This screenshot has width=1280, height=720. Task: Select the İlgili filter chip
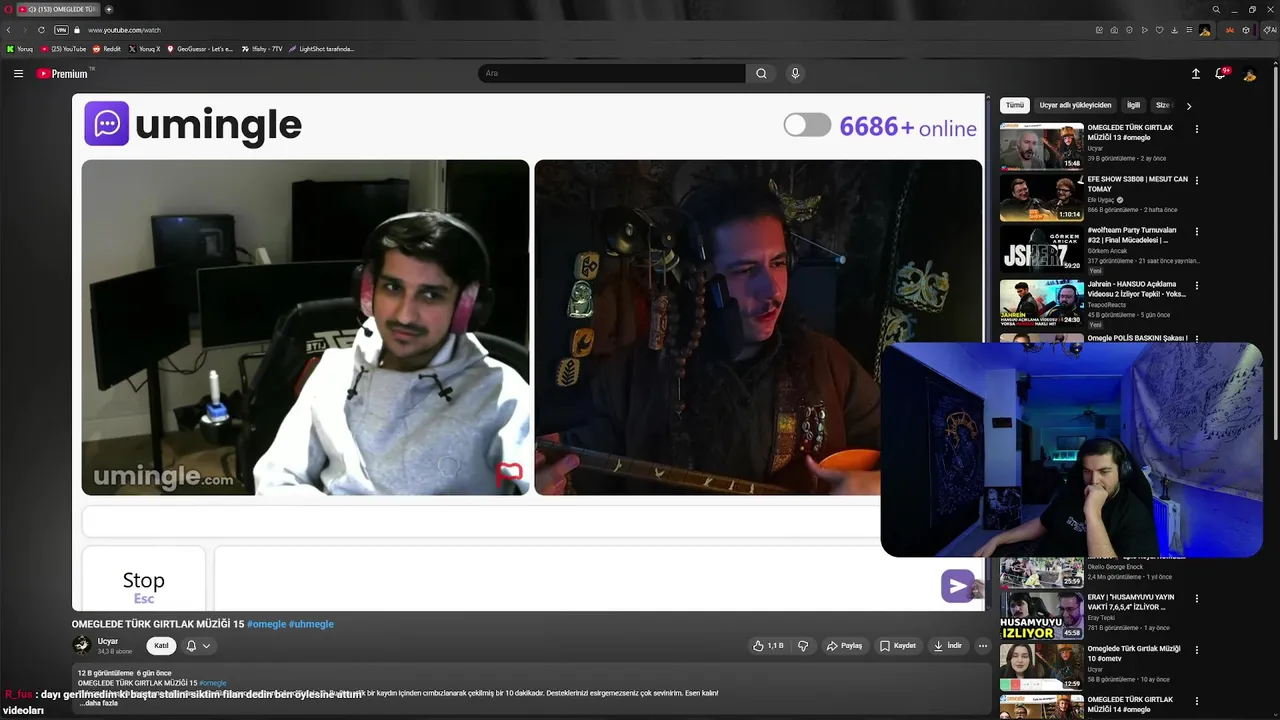1133,105
